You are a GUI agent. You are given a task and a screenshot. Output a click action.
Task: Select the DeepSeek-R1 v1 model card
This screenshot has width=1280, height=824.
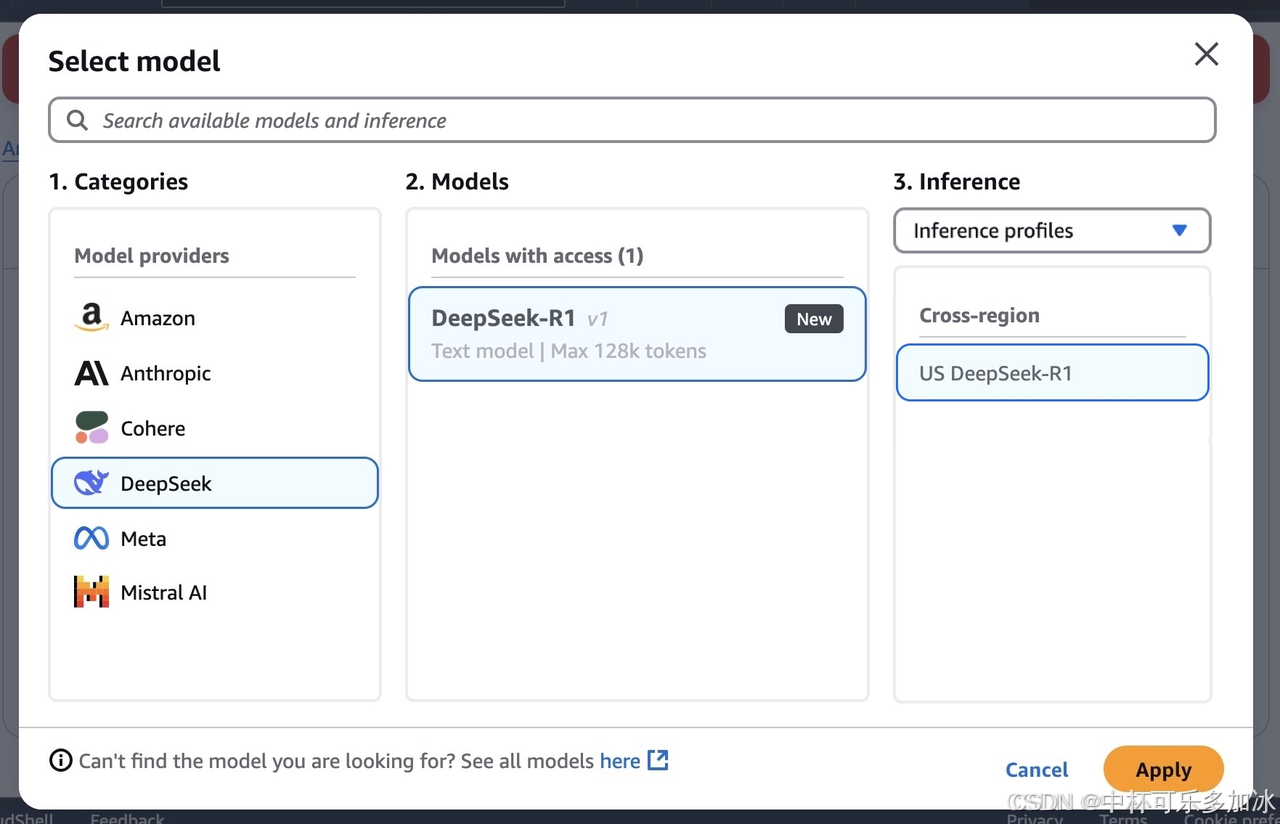(637, 334)
